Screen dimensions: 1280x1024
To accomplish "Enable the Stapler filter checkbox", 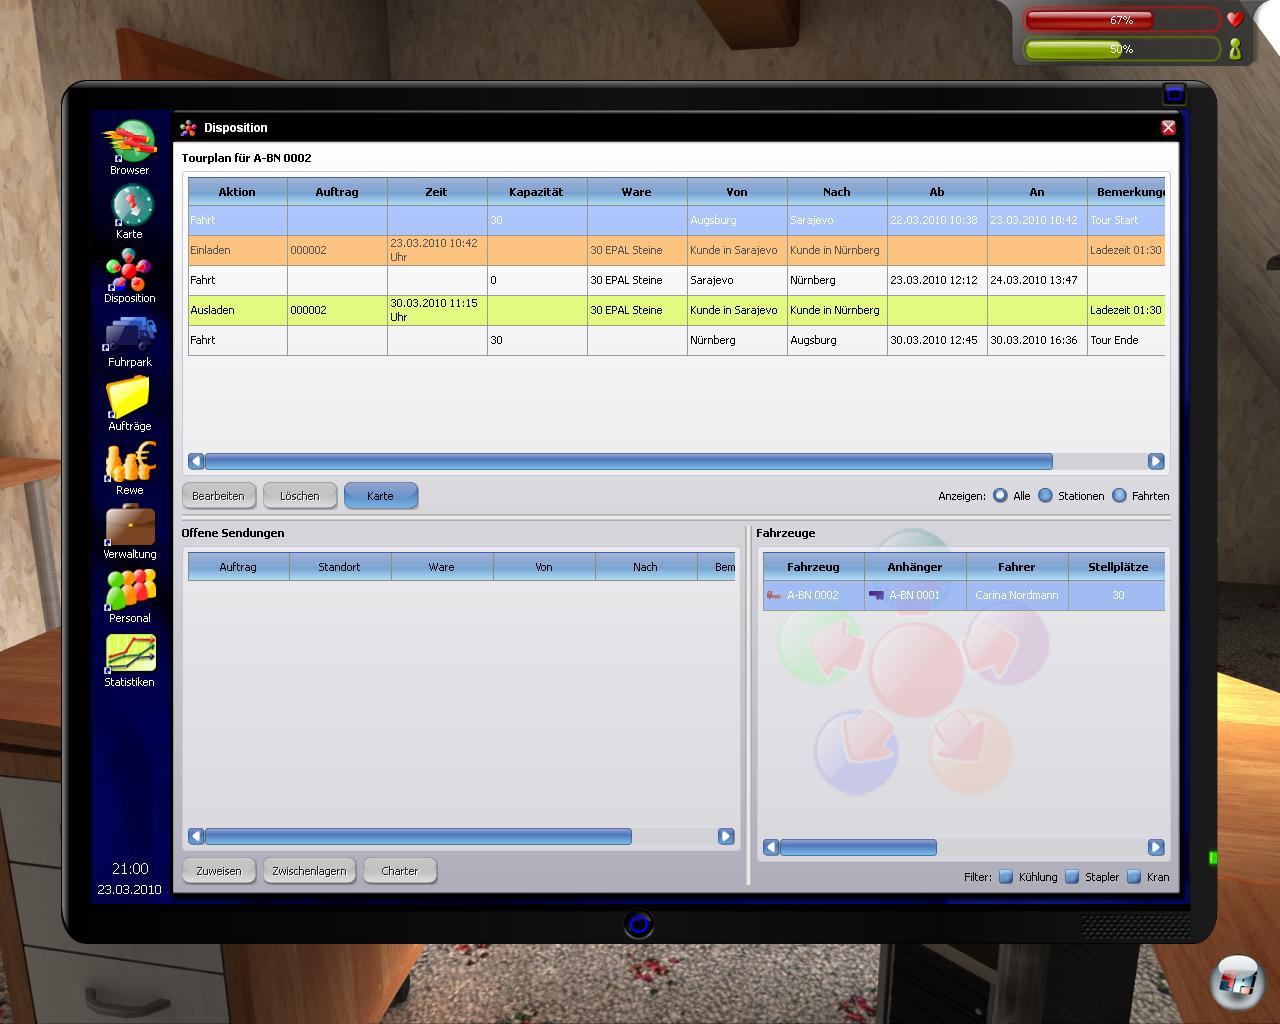I will point(1072,877).
